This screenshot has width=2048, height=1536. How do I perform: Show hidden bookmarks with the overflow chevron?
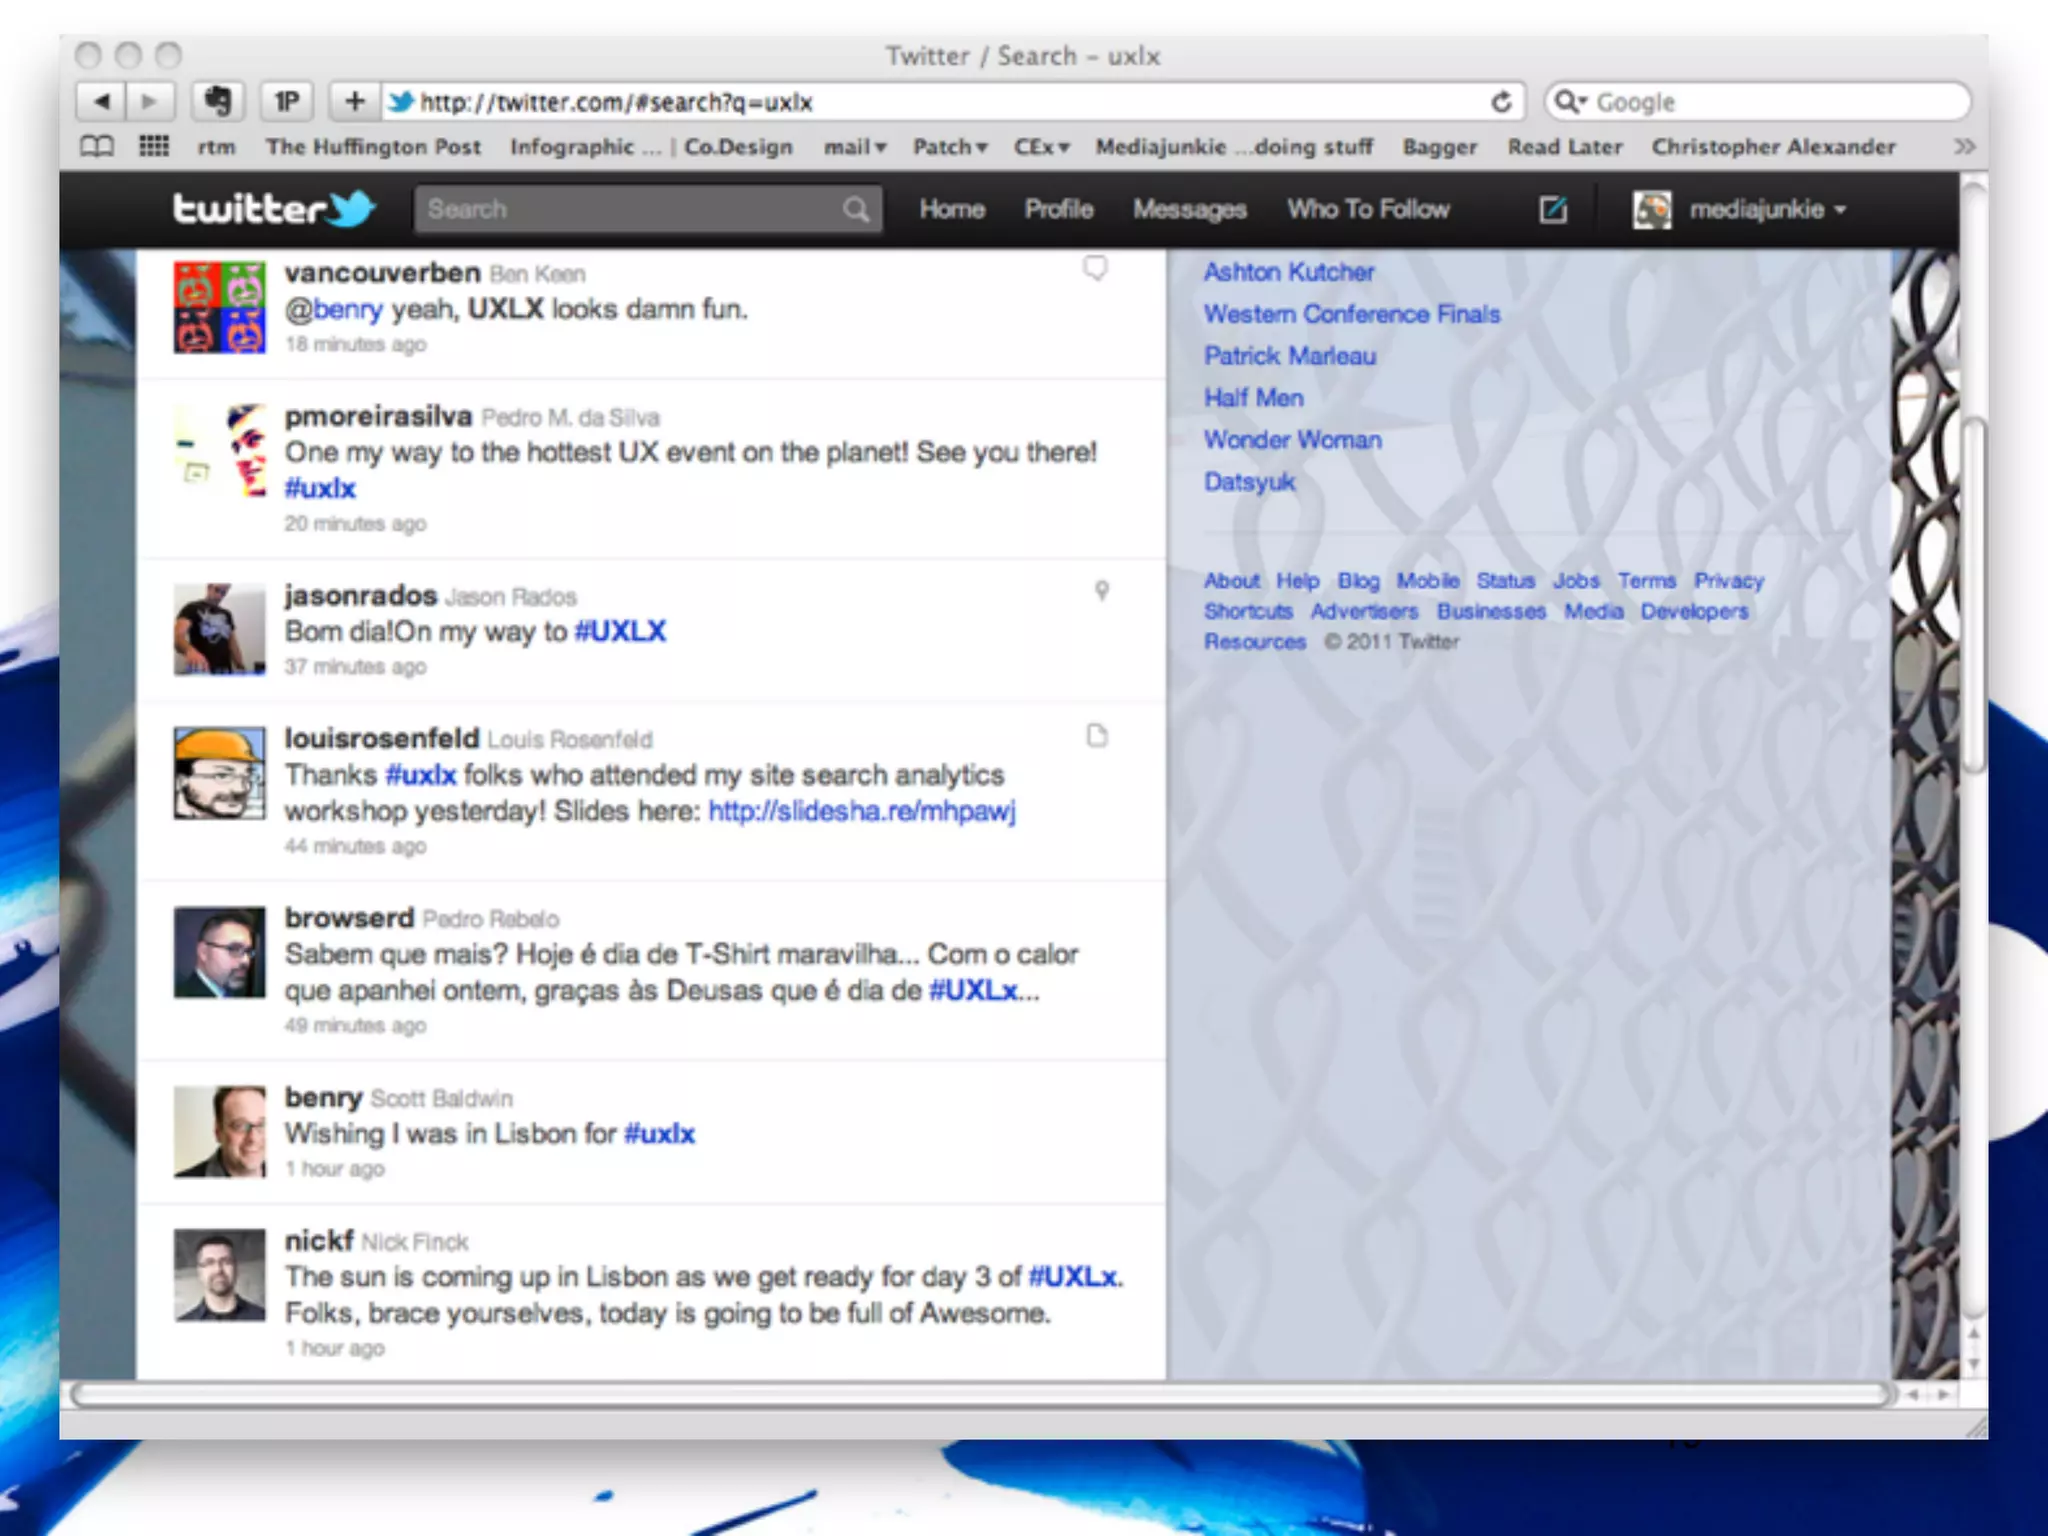(x=1963, y=146)
